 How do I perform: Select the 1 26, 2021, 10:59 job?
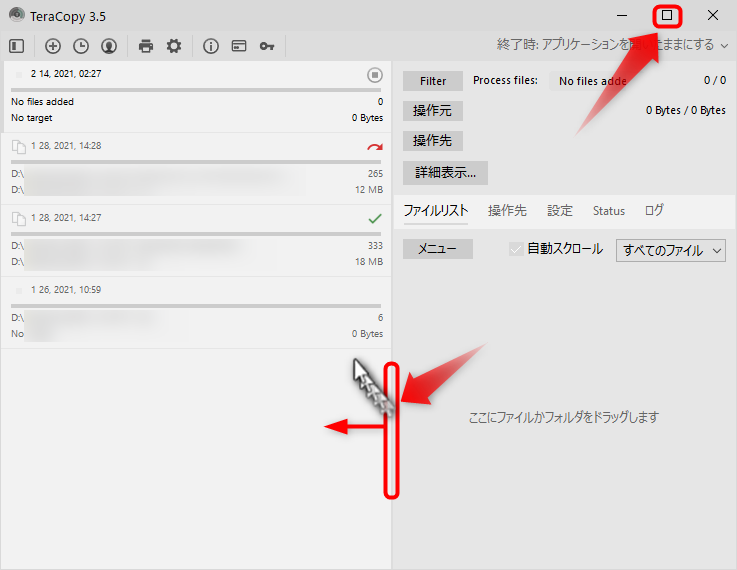pyautogui.click(x=196, y=312)
